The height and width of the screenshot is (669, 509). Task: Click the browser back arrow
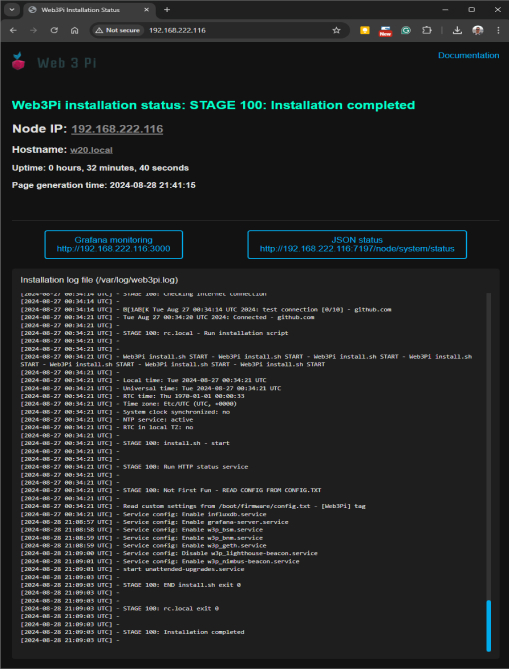pos(13,30)
